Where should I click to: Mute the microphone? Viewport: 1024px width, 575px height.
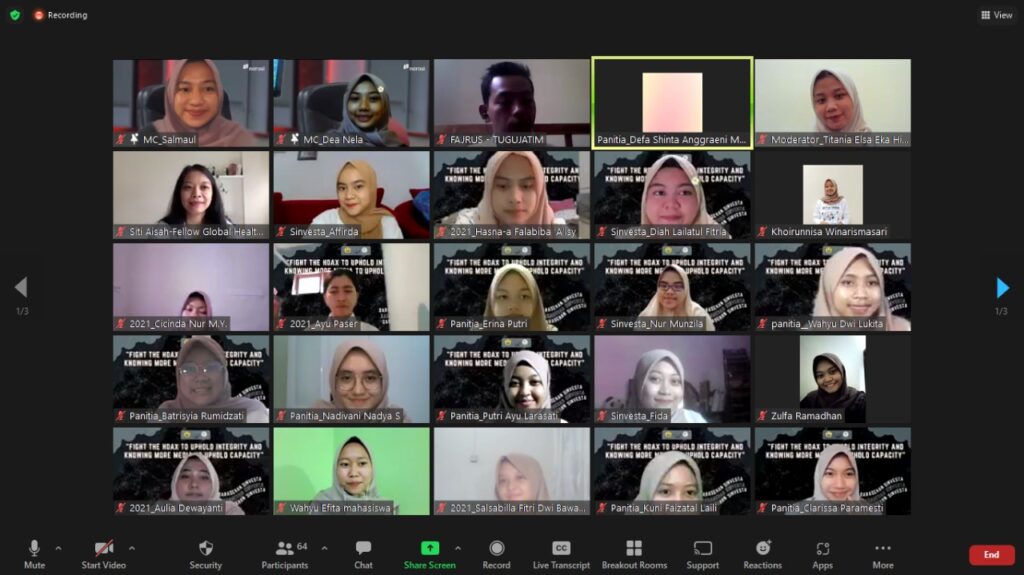34,552
